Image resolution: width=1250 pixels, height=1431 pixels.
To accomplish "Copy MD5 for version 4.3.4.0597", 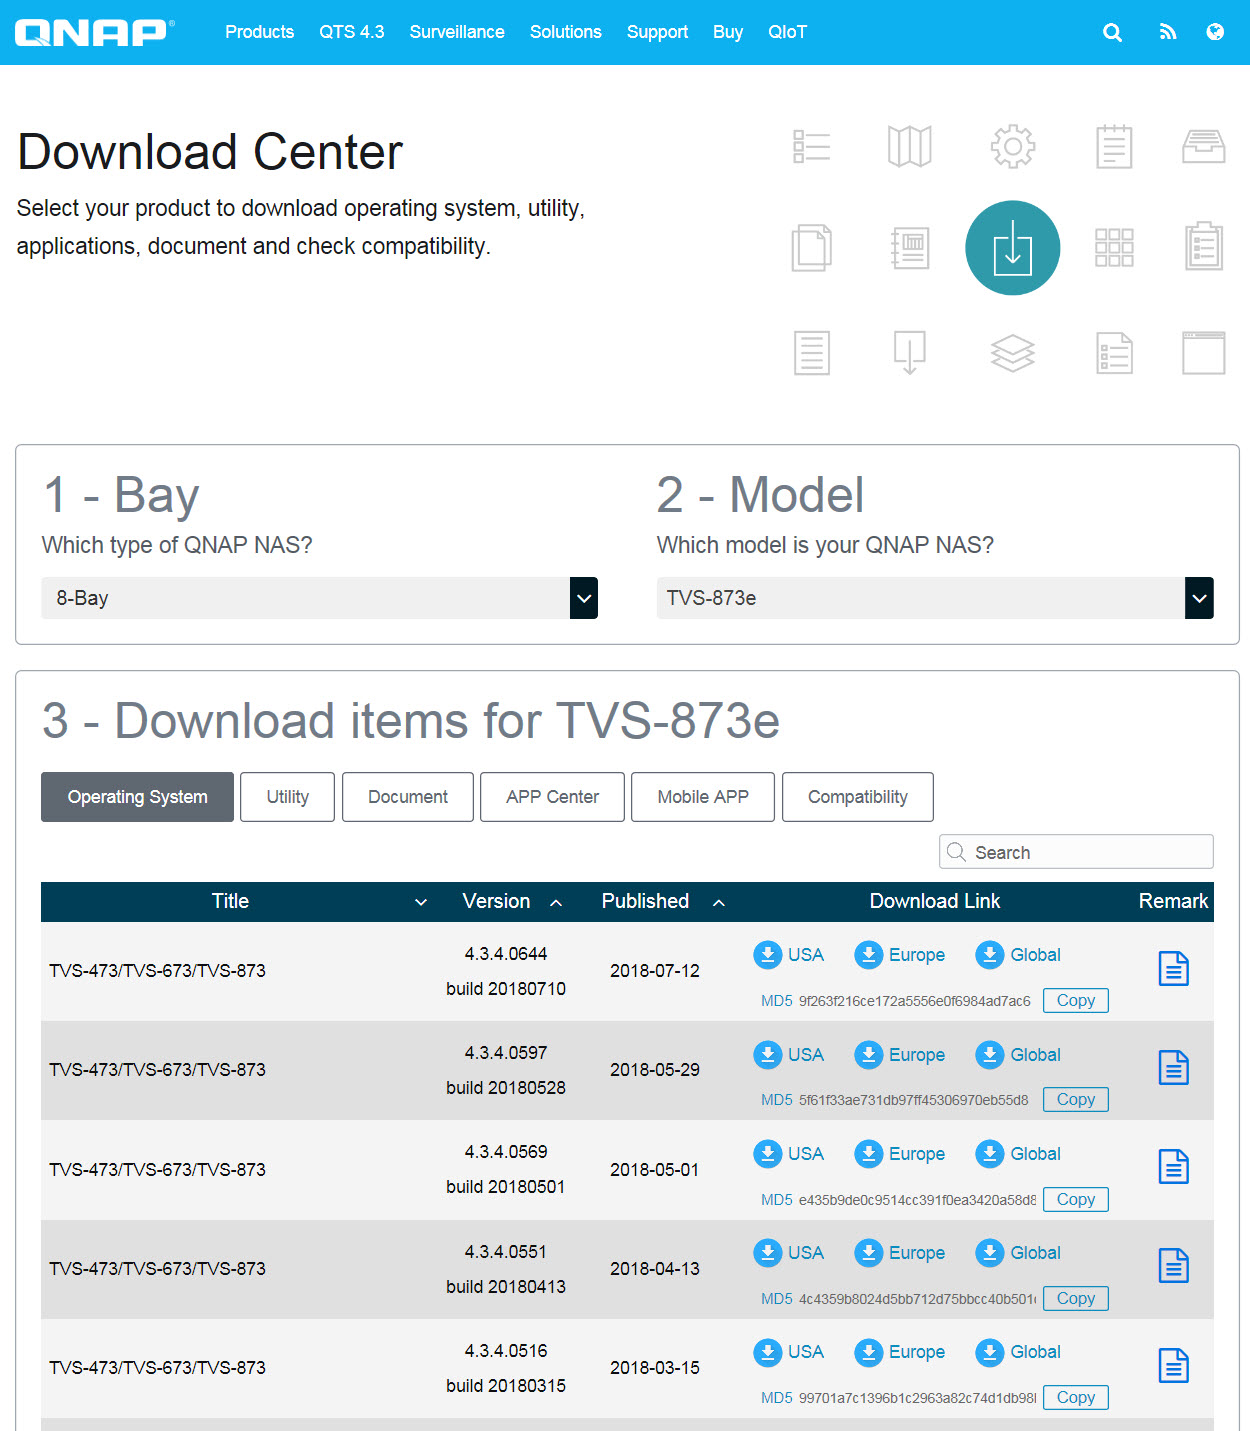I will pyautogui.click(x=1076, y=1099).
